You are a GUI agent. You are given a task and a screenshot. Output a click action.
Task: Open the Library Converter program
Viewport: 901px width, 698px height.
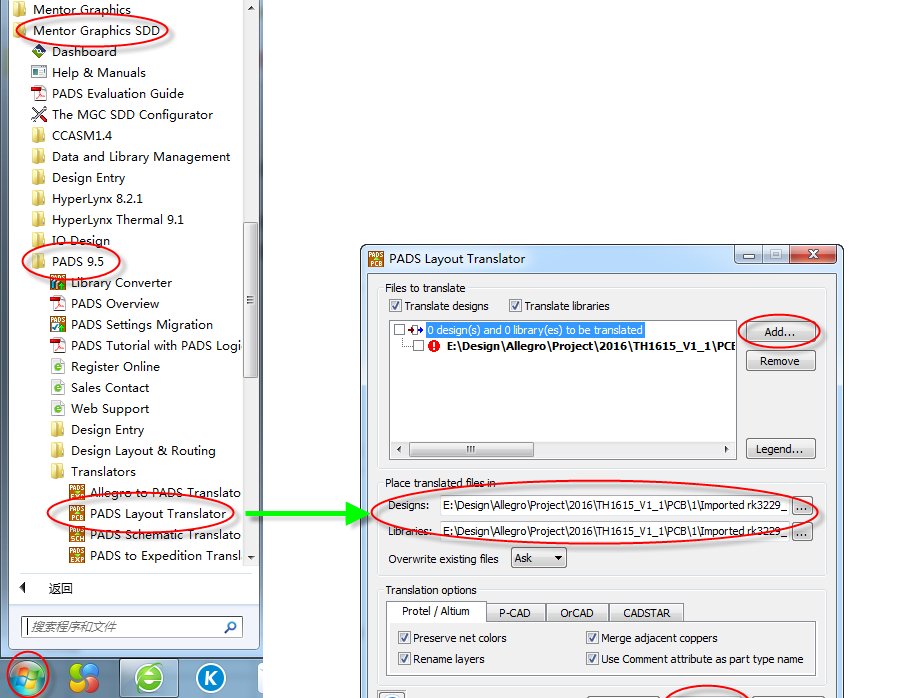pos(121,283)
